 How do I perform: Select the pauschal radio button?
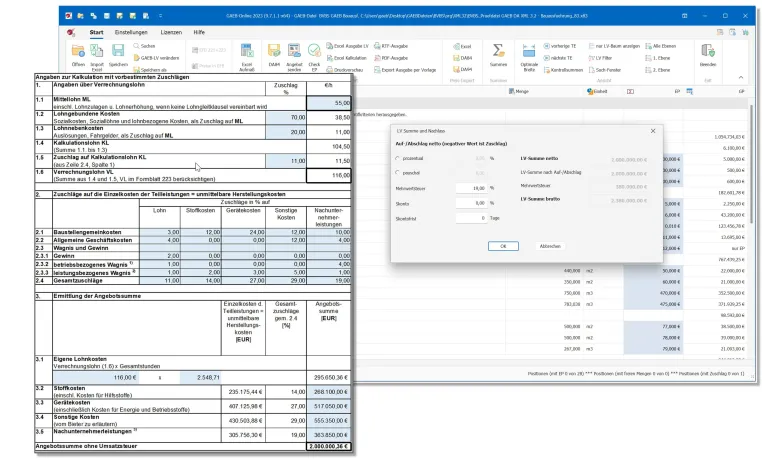pos(398,172)
